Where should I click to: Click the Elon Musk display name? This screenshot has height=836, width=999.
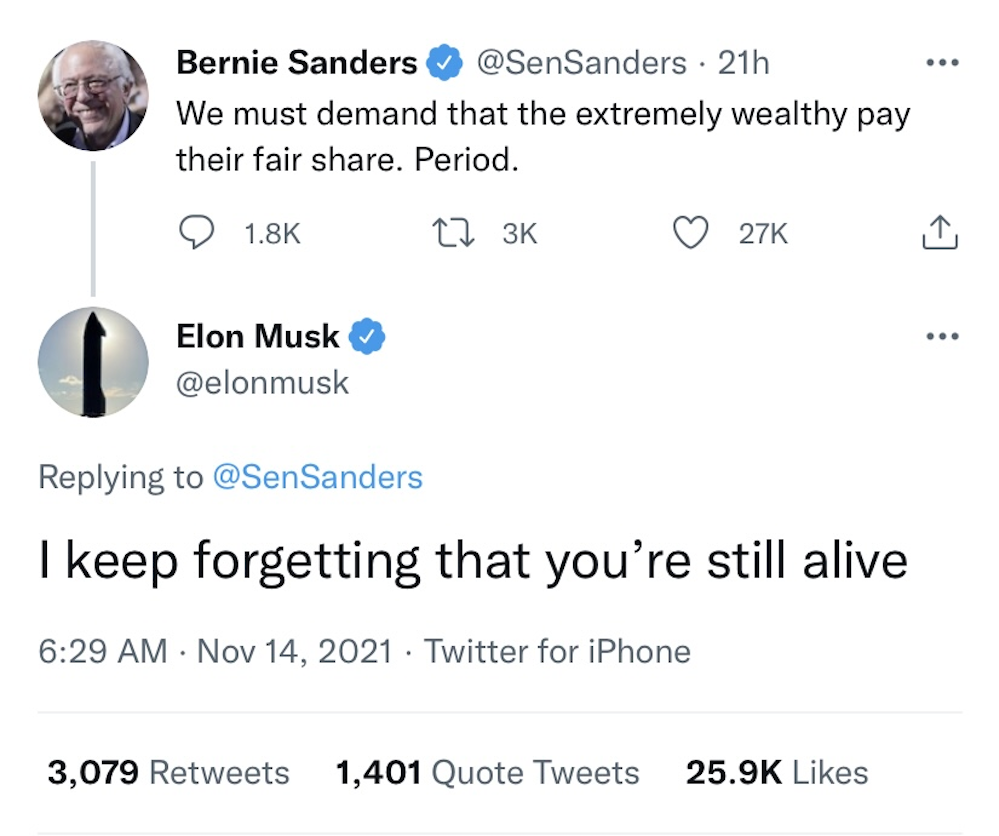point(258,337)
